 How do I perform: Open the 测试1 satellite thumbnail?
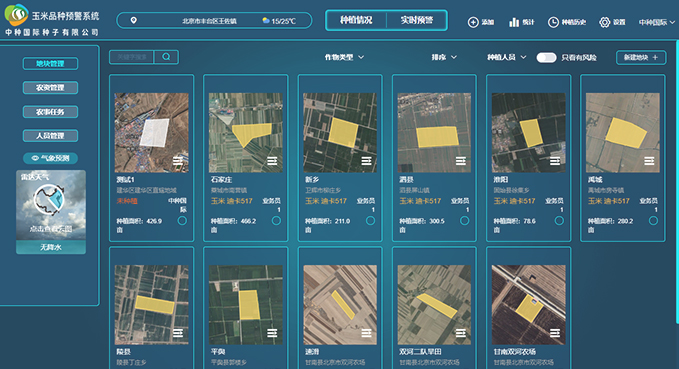(x=152, y=133)
